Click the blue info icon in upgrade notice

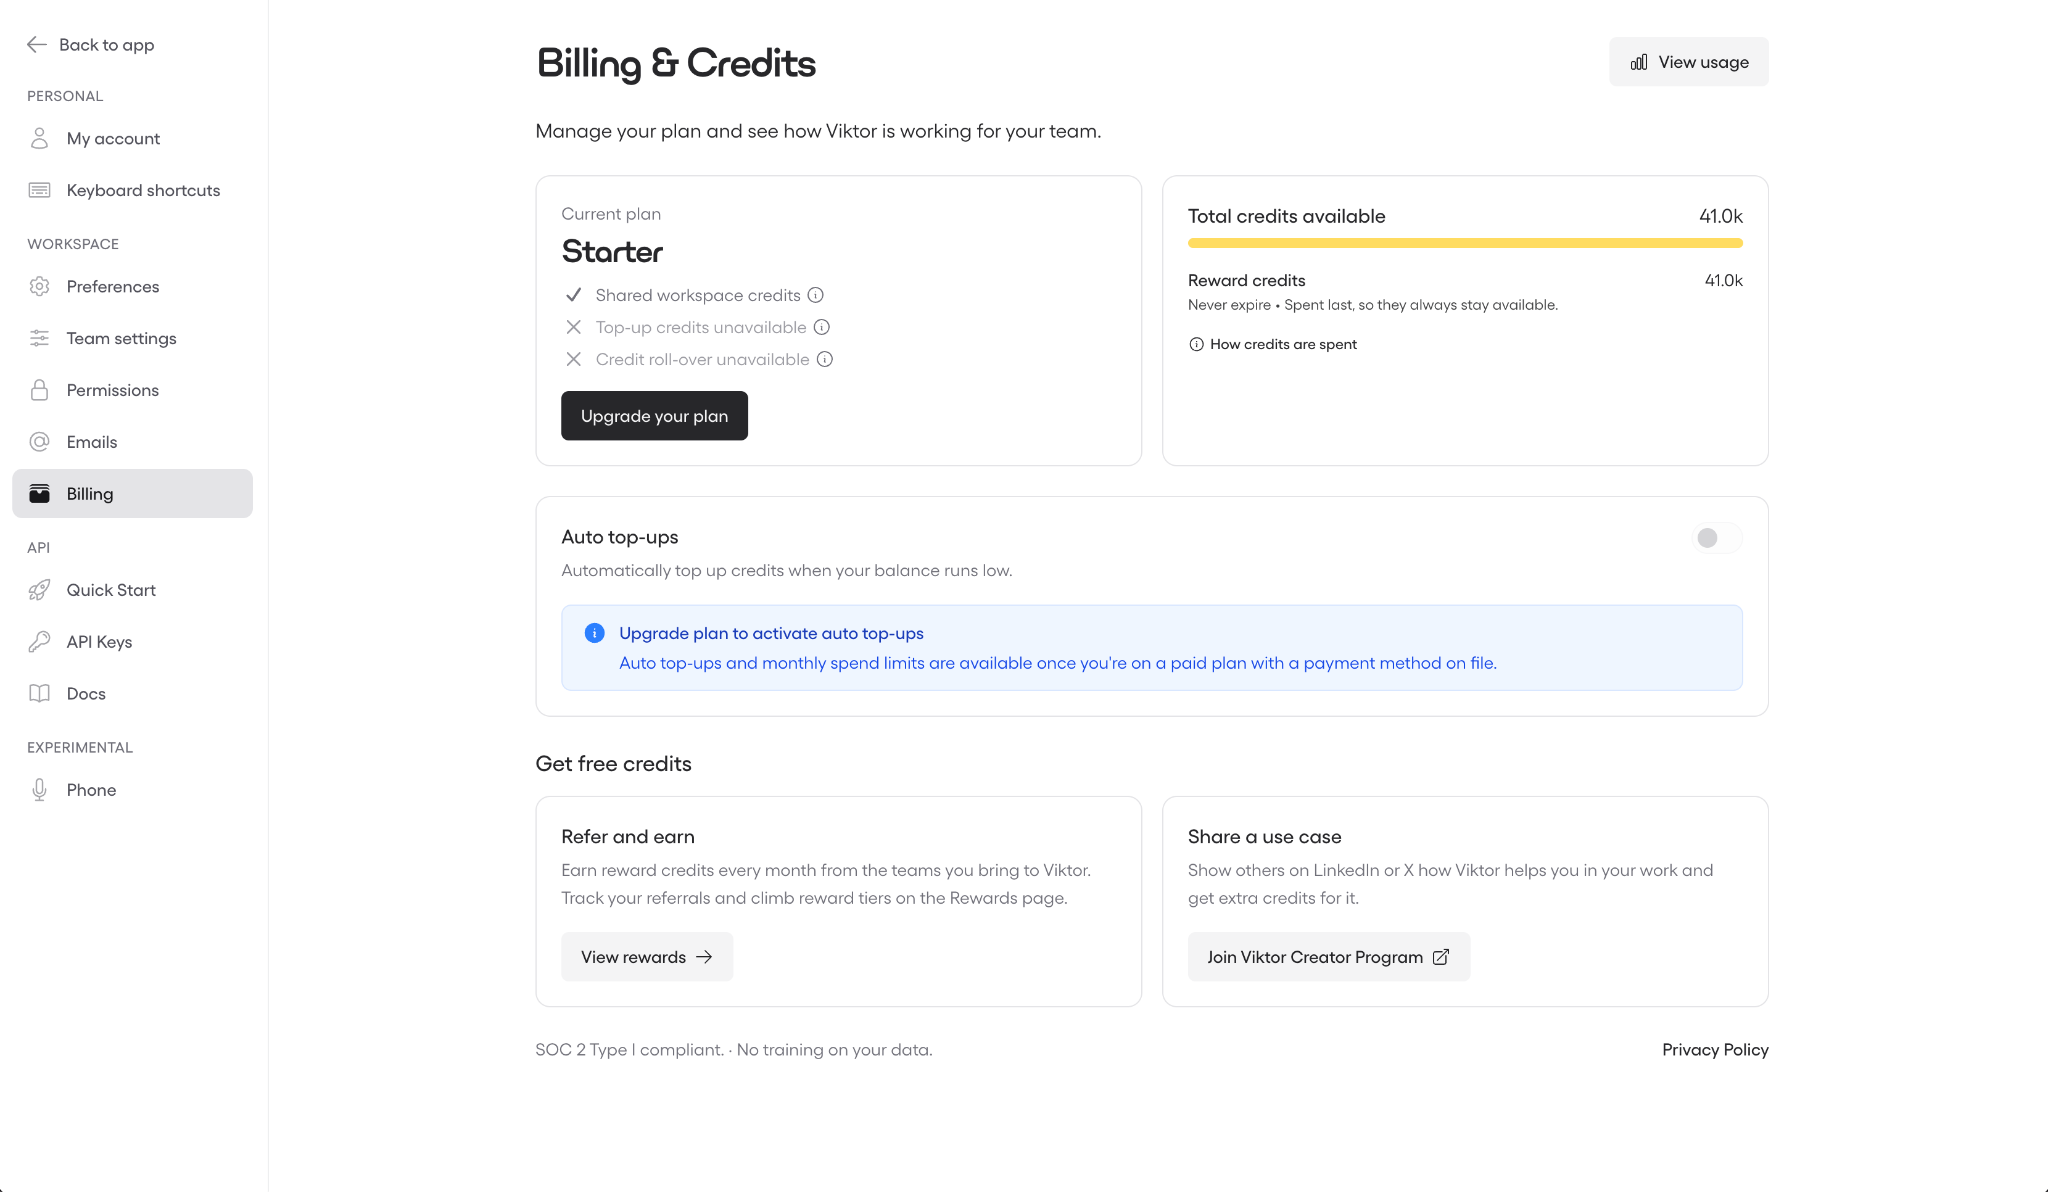tap(594, 633)
